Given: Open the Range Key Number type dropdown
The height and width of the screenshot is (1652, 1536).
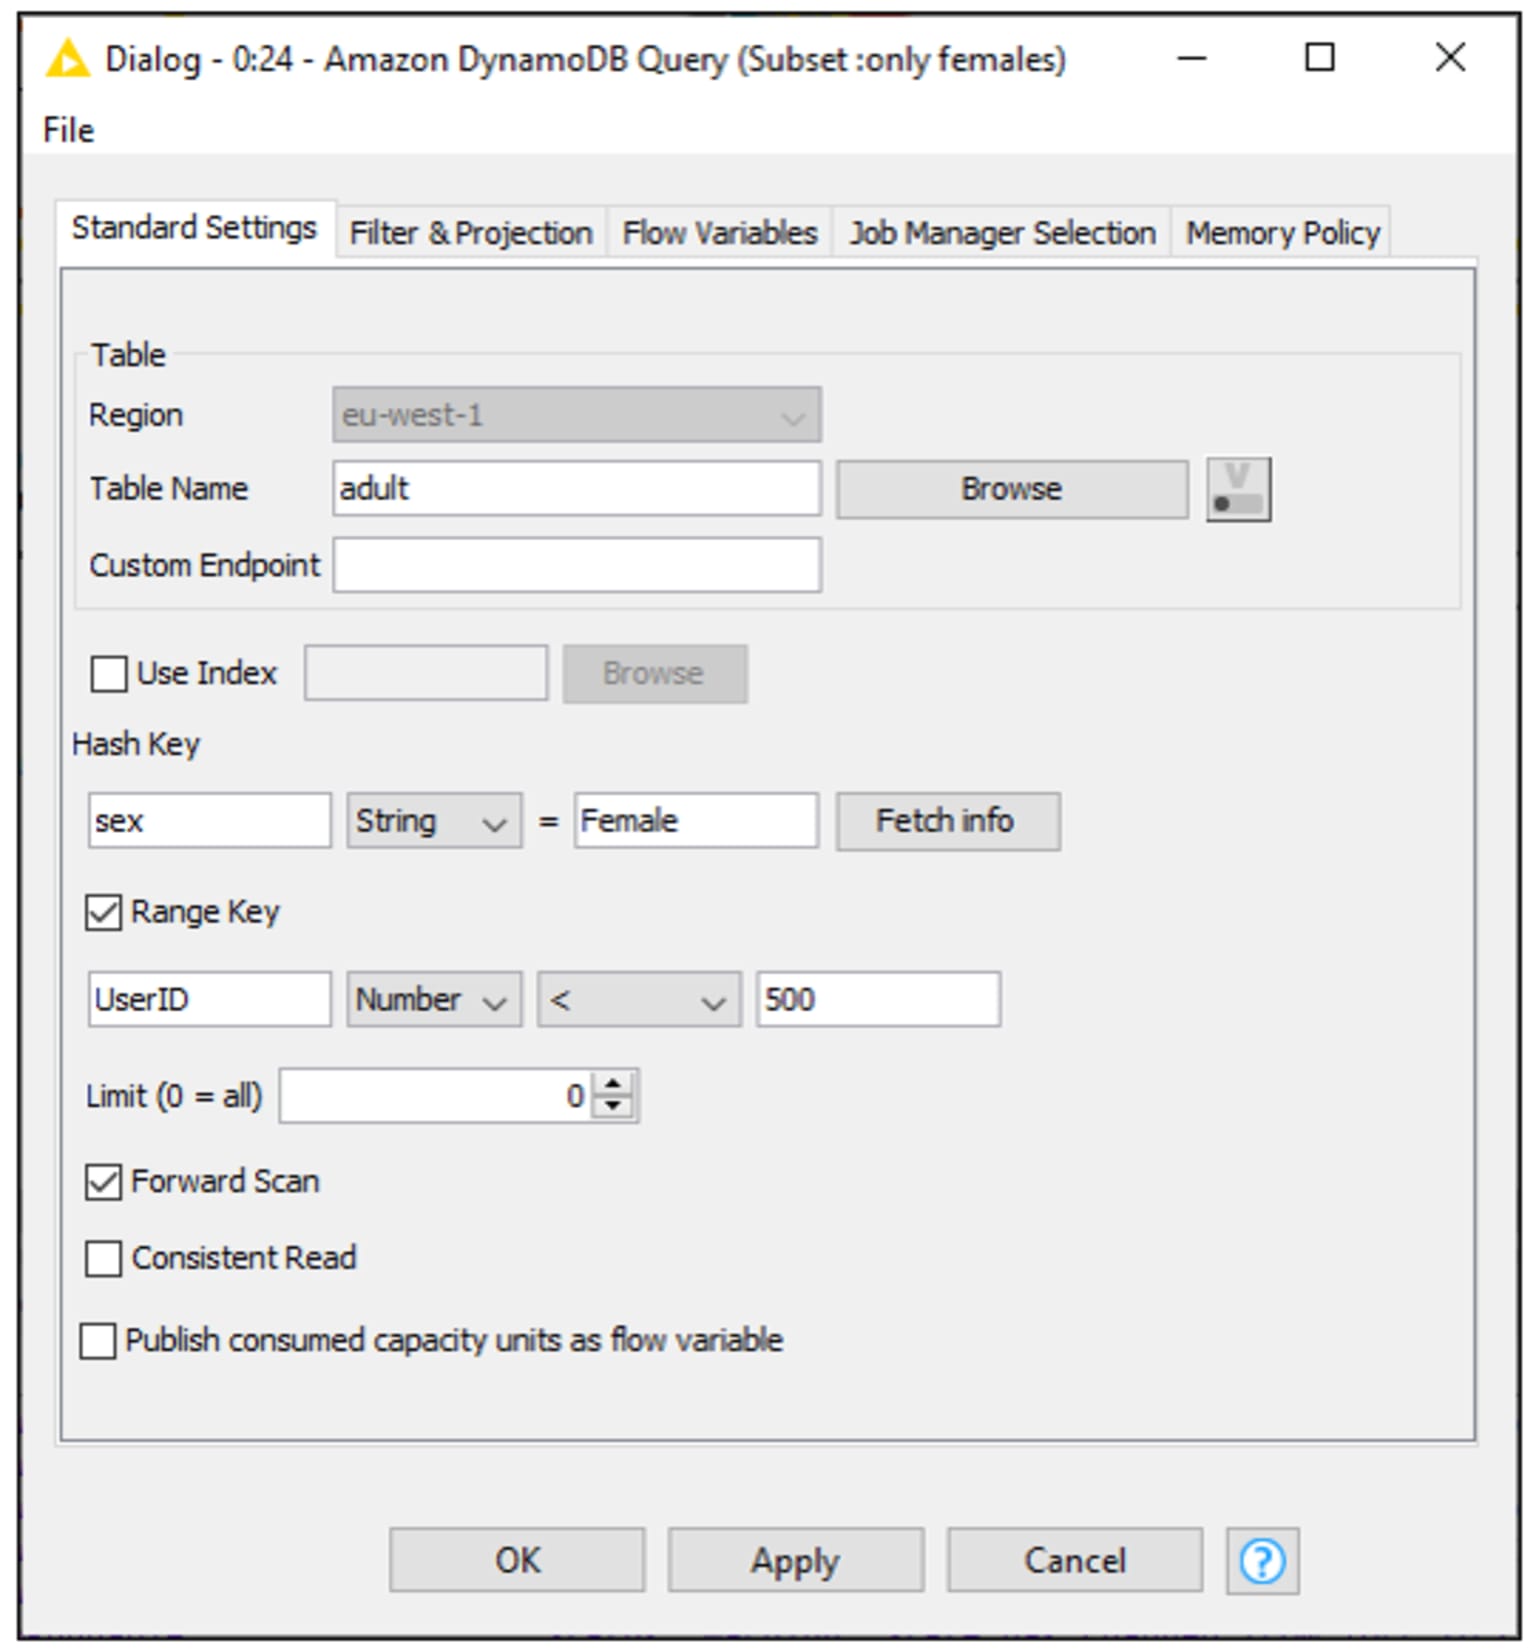Looking at the screenshot, I should [434, 999].
